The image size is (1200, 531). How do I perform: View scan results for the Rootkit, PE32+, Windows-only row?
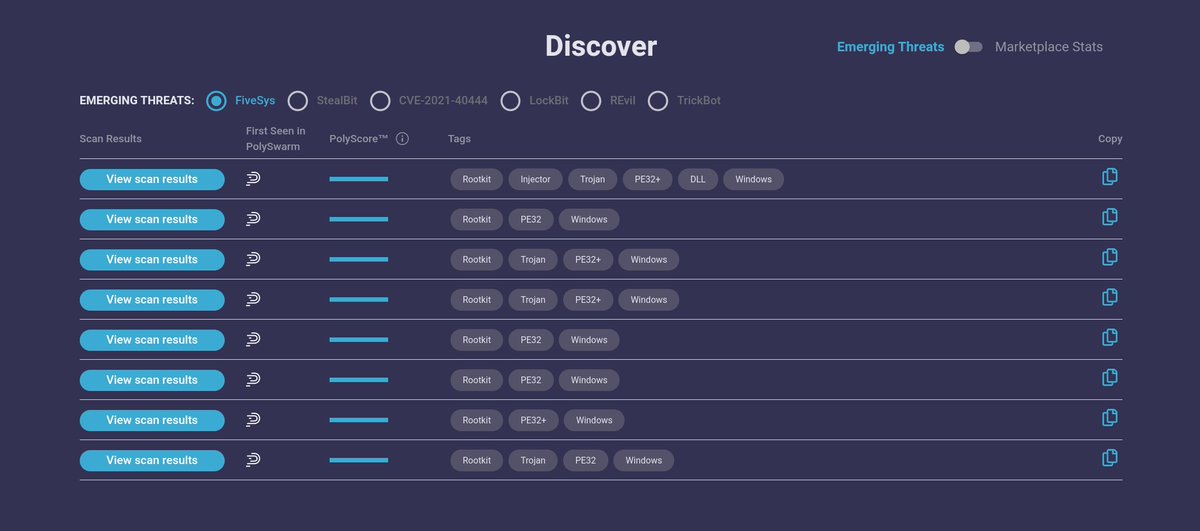[x=152, y=420]
